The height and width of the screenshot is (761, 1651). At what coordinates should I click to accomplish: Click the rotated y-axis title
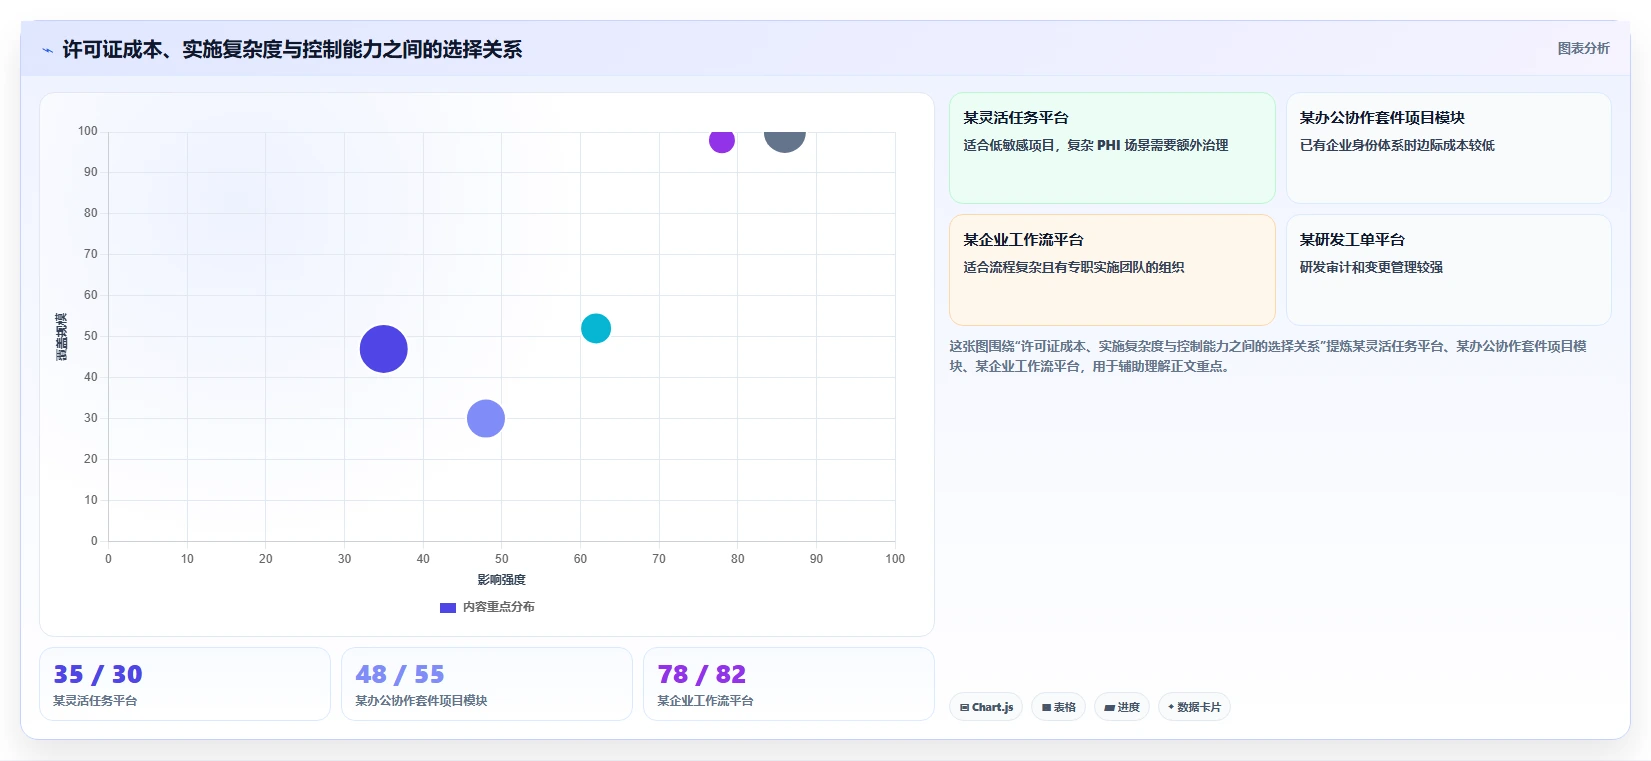[62, 337]
